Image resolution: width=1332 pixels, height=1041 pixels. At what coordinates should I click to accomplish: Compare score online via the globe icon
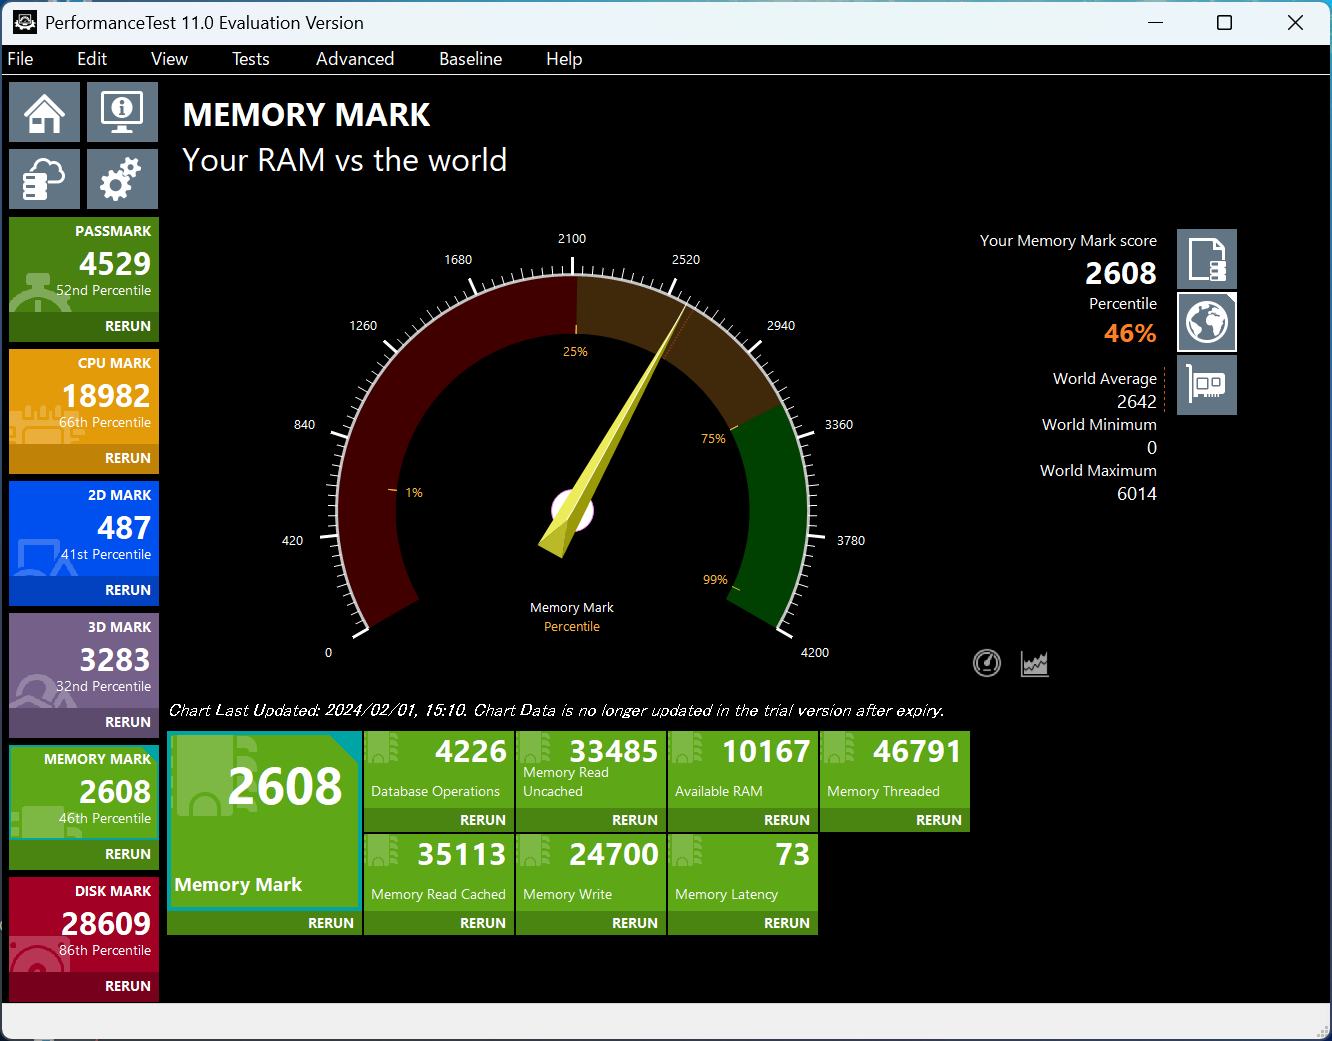[1207, 322]
